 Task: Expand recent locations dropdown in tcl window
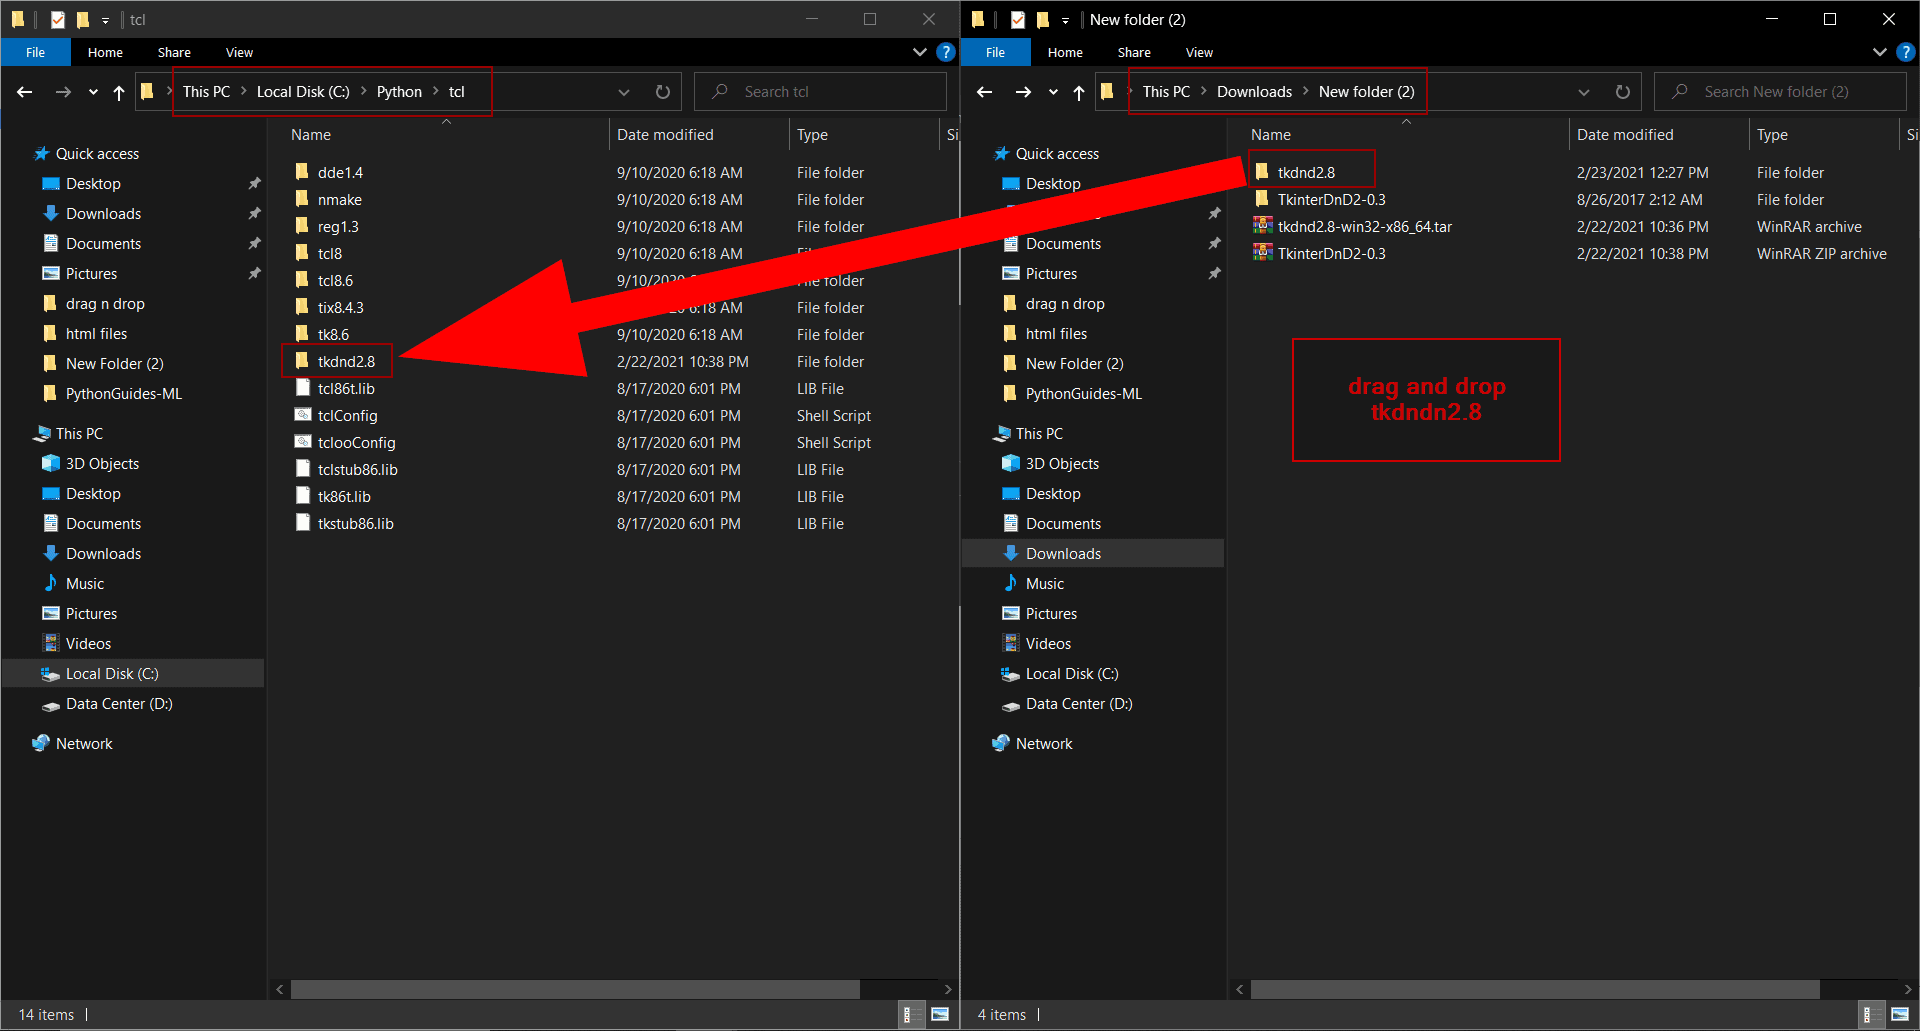click(93, 92)
